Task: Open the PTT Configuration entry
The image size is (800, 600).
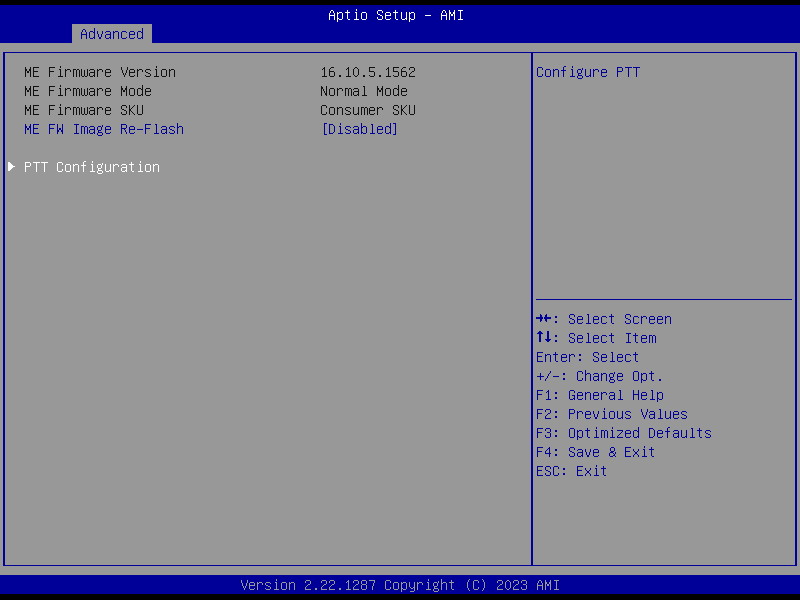Action: click(92, 167)
